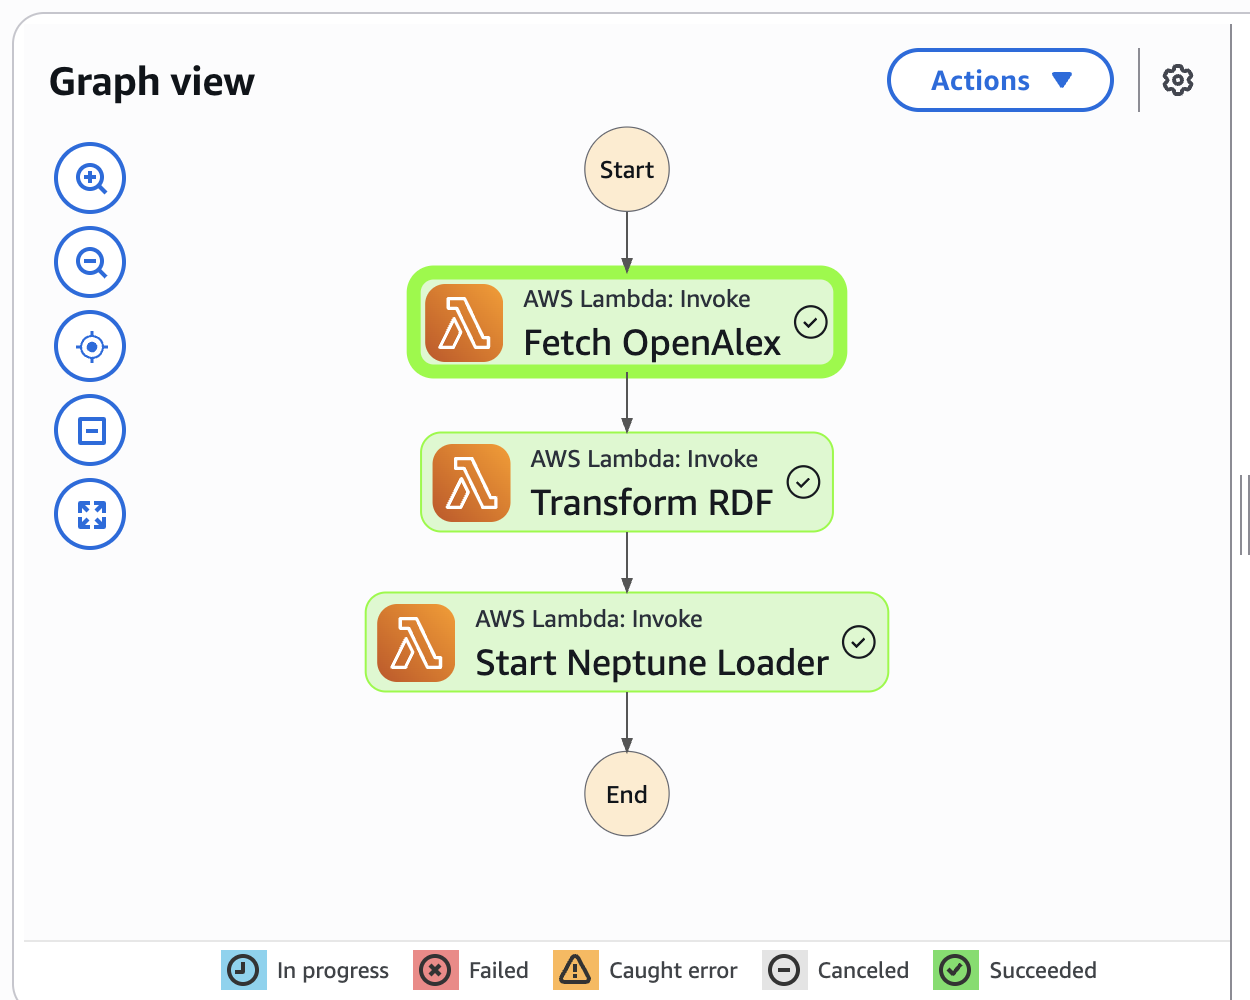This screenshot has width=1250, height=1000.
Task: Click the End node circle
Action: pyautogui.click(x=627, y=794)
